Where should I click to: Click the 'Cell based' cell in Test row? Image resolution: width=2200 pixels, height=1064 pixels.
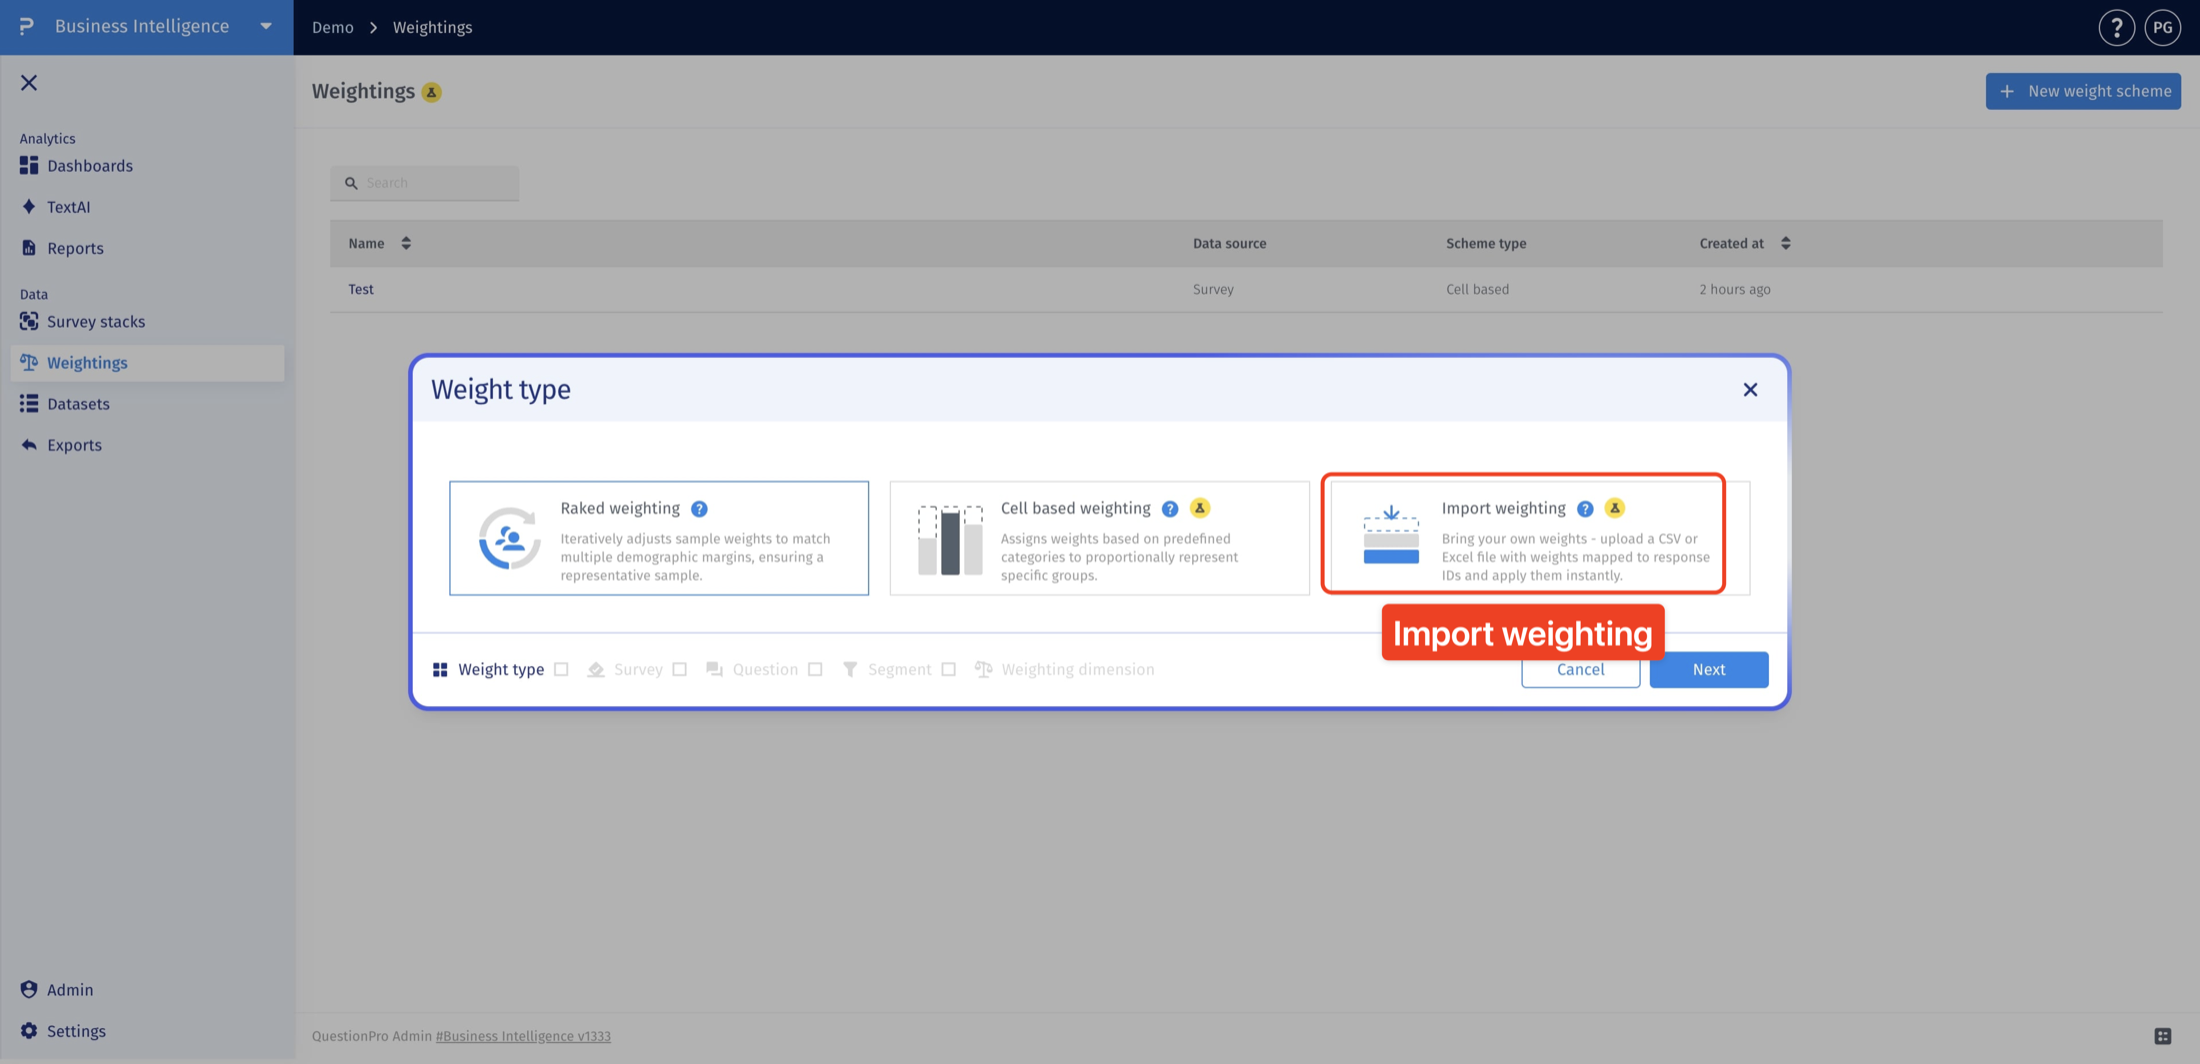tap(1477, 289)
